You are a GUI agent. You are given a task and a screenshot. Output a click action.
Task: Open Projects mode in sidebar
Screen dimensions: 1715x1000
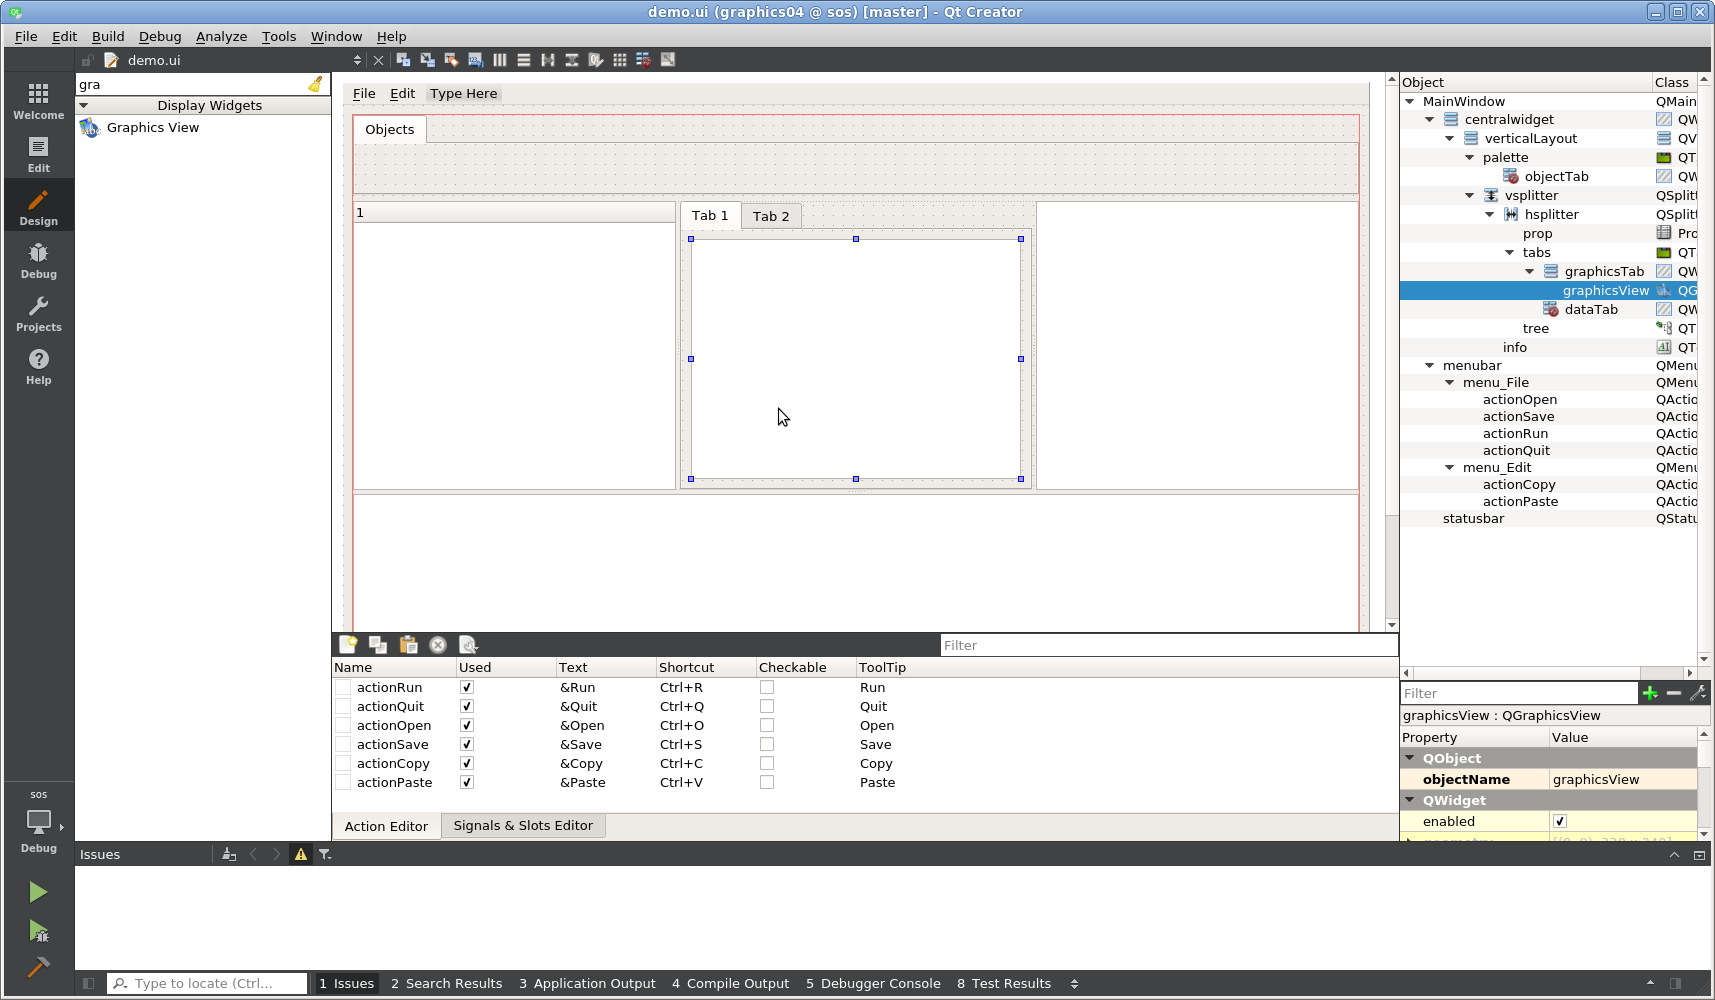[39, 313]
